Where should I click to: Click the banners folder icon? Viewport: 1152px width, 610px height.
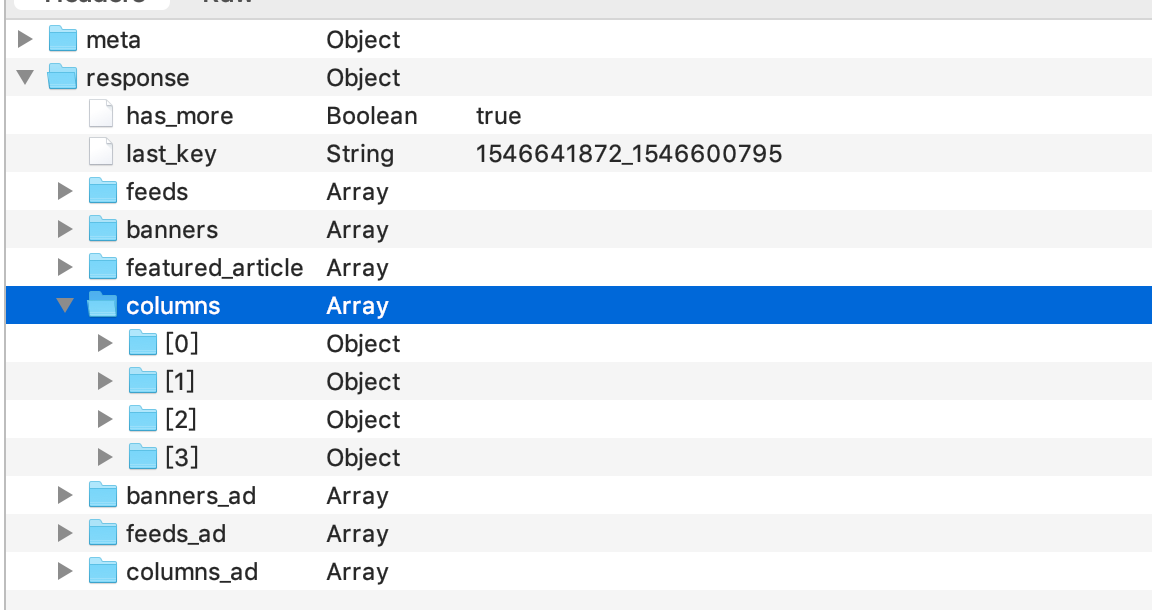(103, 230)
